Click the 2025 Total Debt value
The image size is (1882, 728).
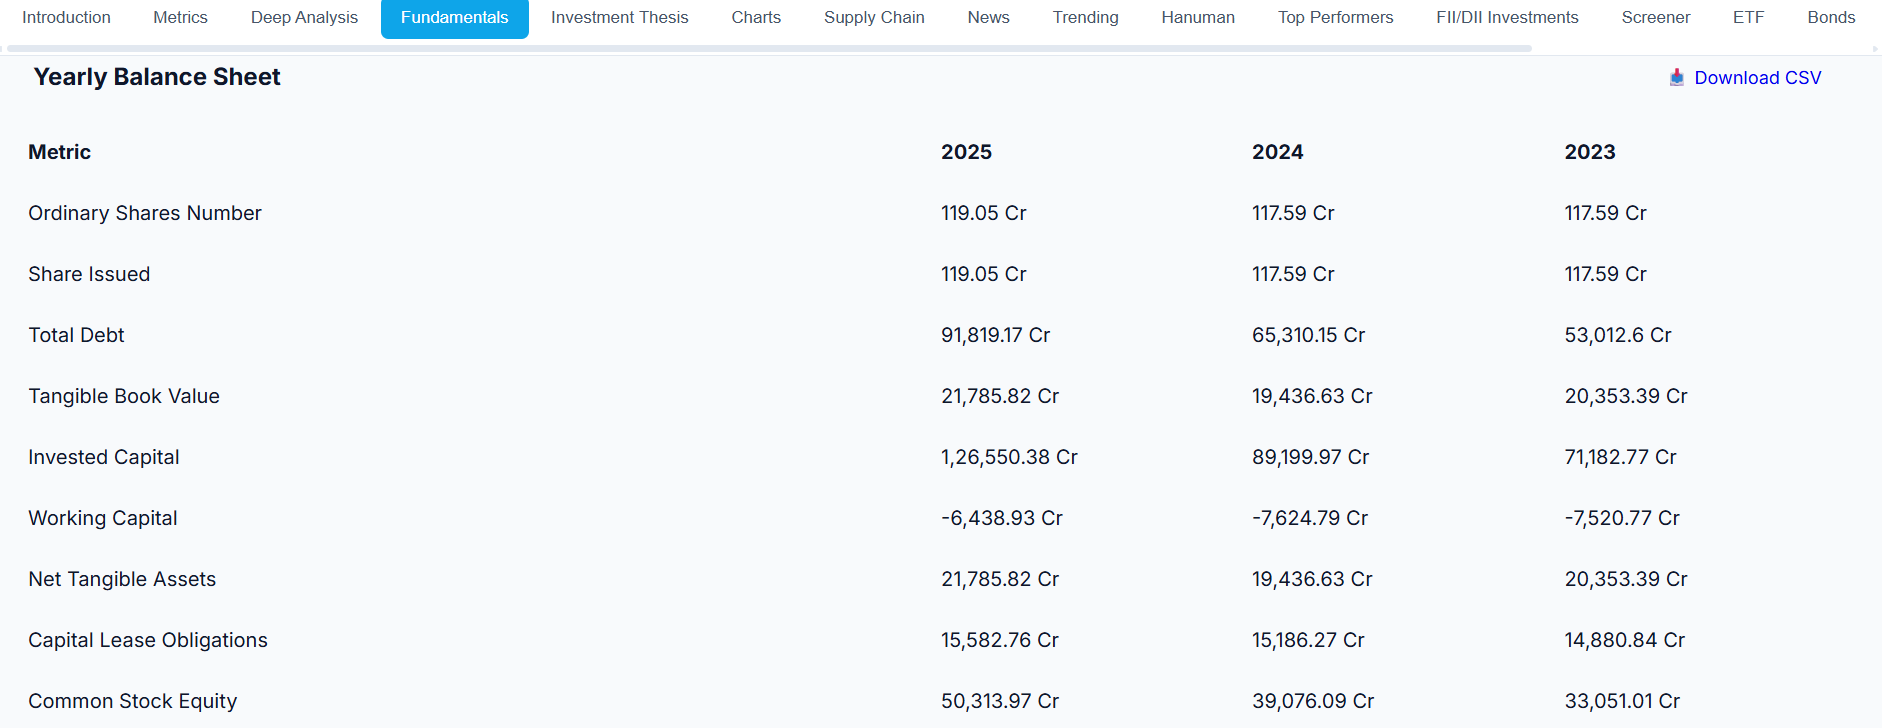995,336
